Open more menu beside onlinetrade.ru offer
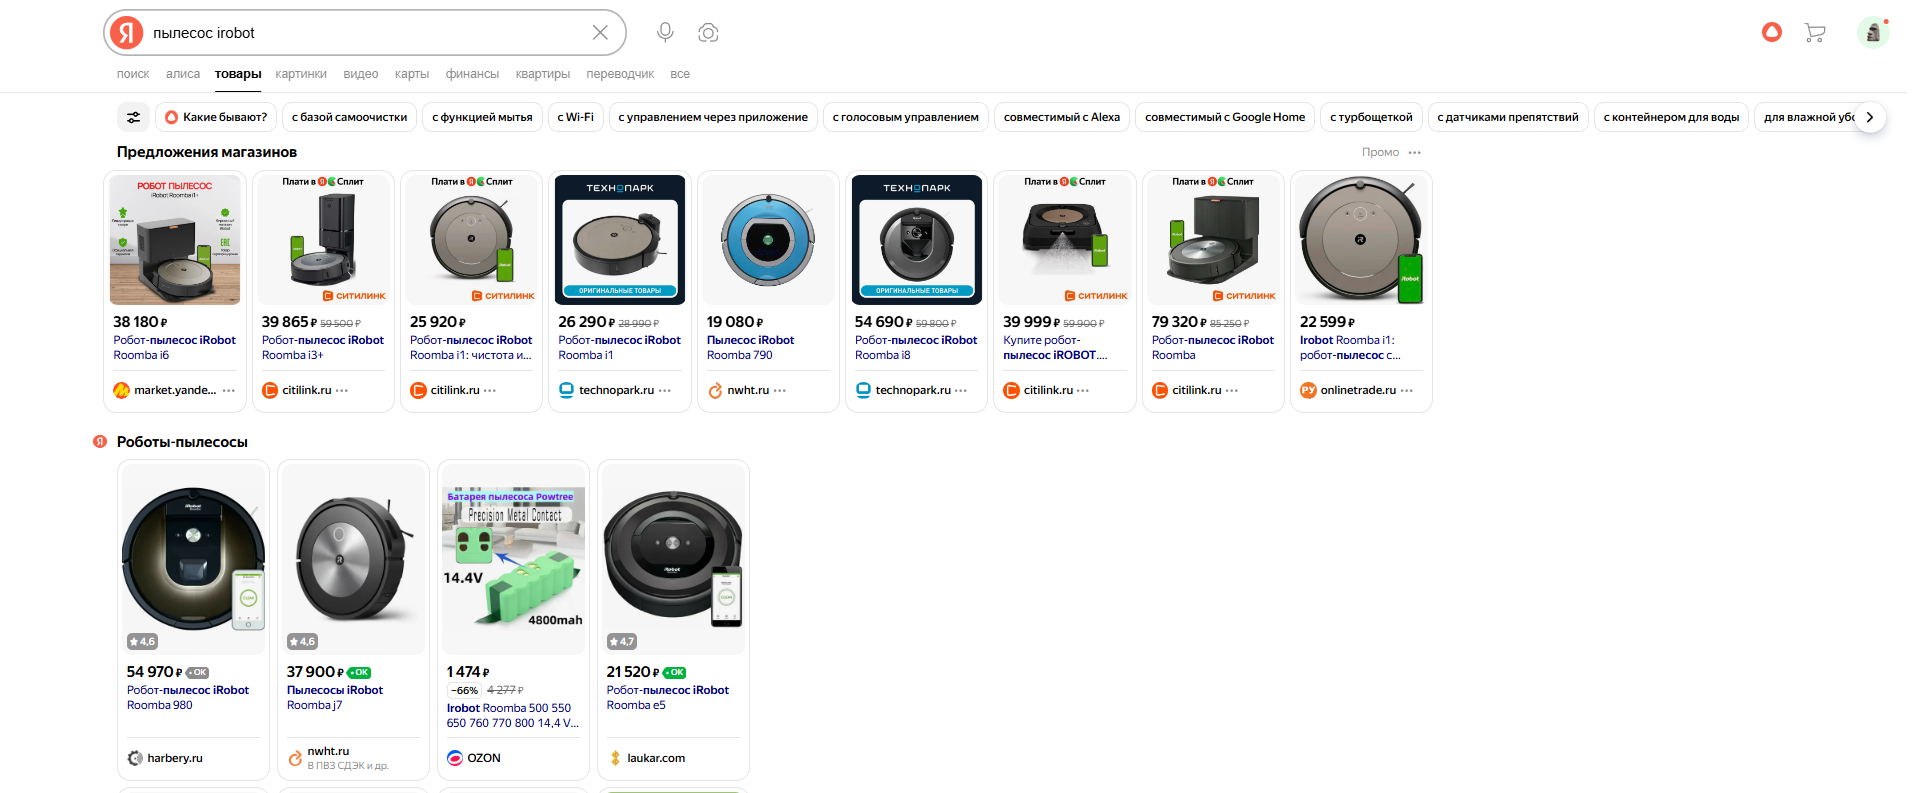1920x793 pixels. point(1407,390)
